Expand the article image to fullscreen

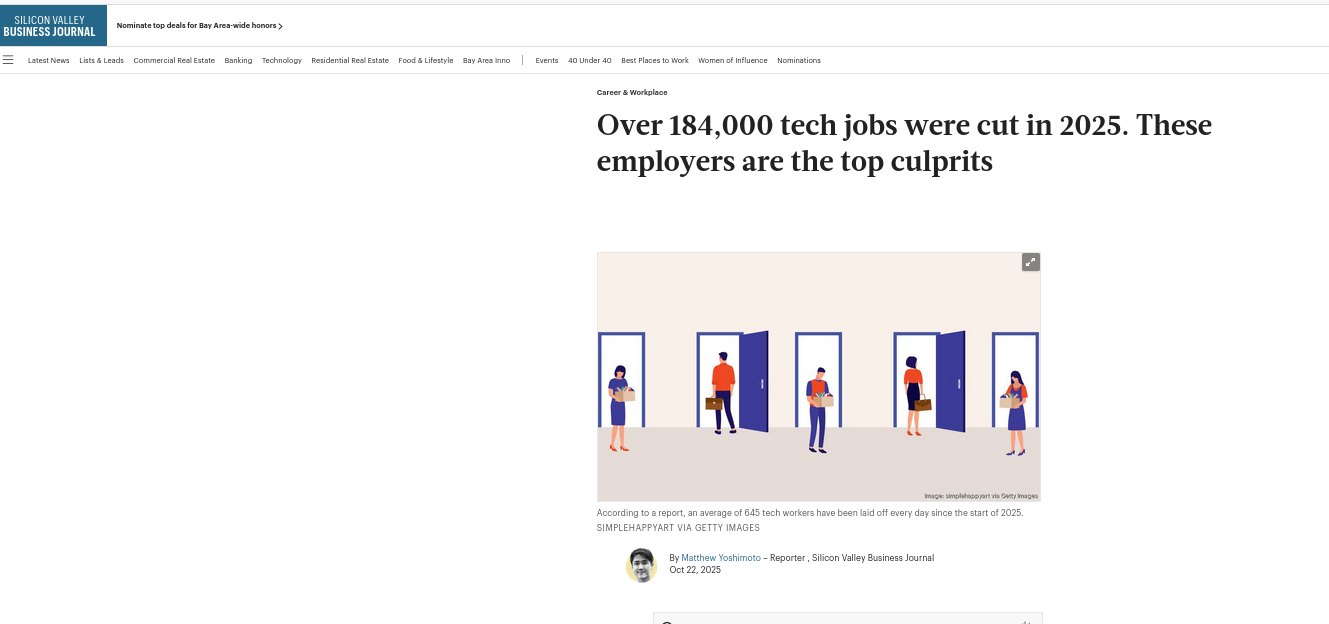[1030, 262]
